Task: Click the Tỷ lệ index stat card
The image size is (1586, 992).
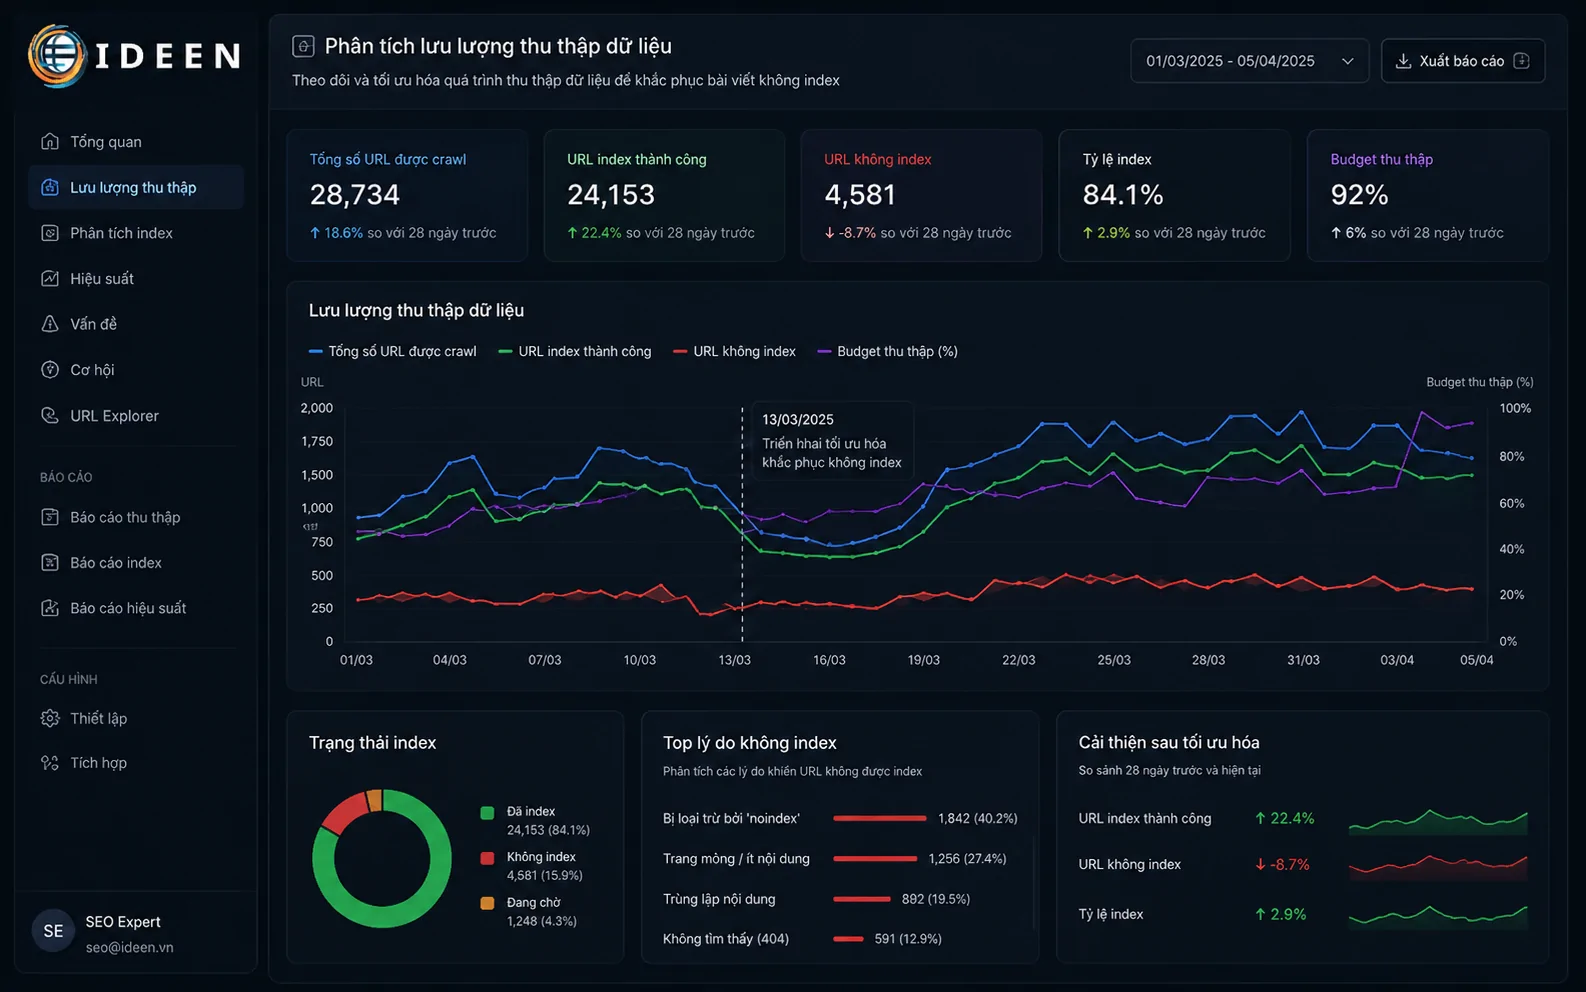Action: pos(1177,195)
